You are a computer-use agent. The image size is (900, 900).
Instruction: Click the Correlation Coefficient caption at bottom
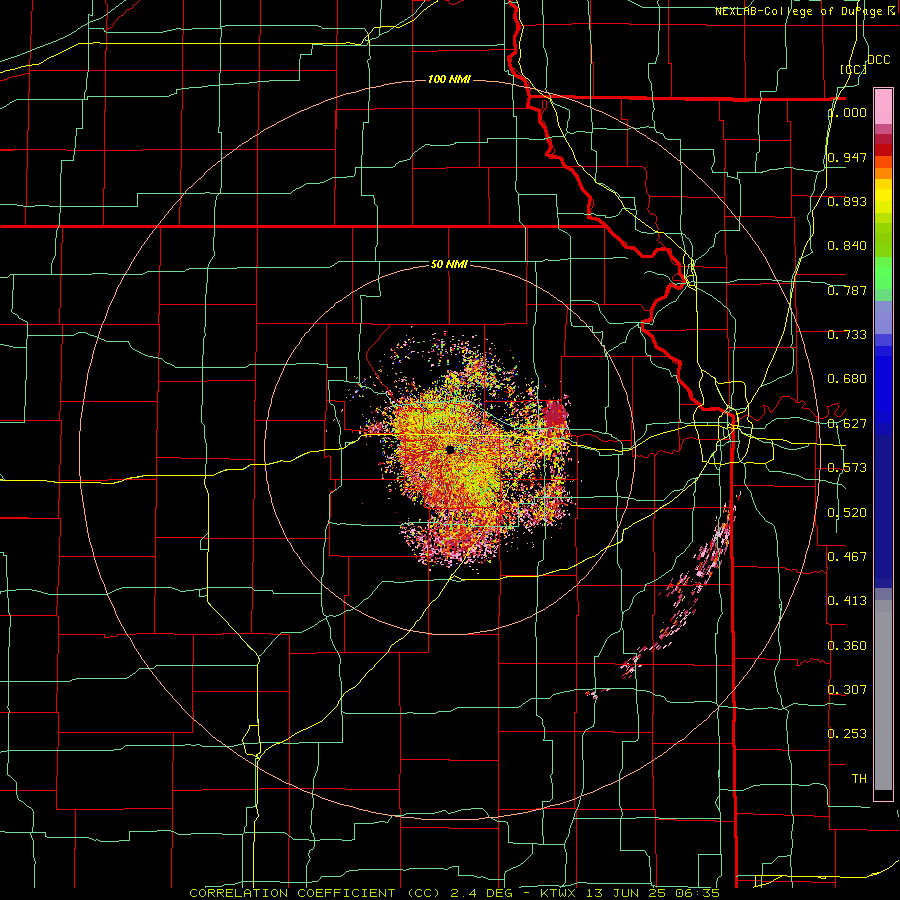point(454,893)
